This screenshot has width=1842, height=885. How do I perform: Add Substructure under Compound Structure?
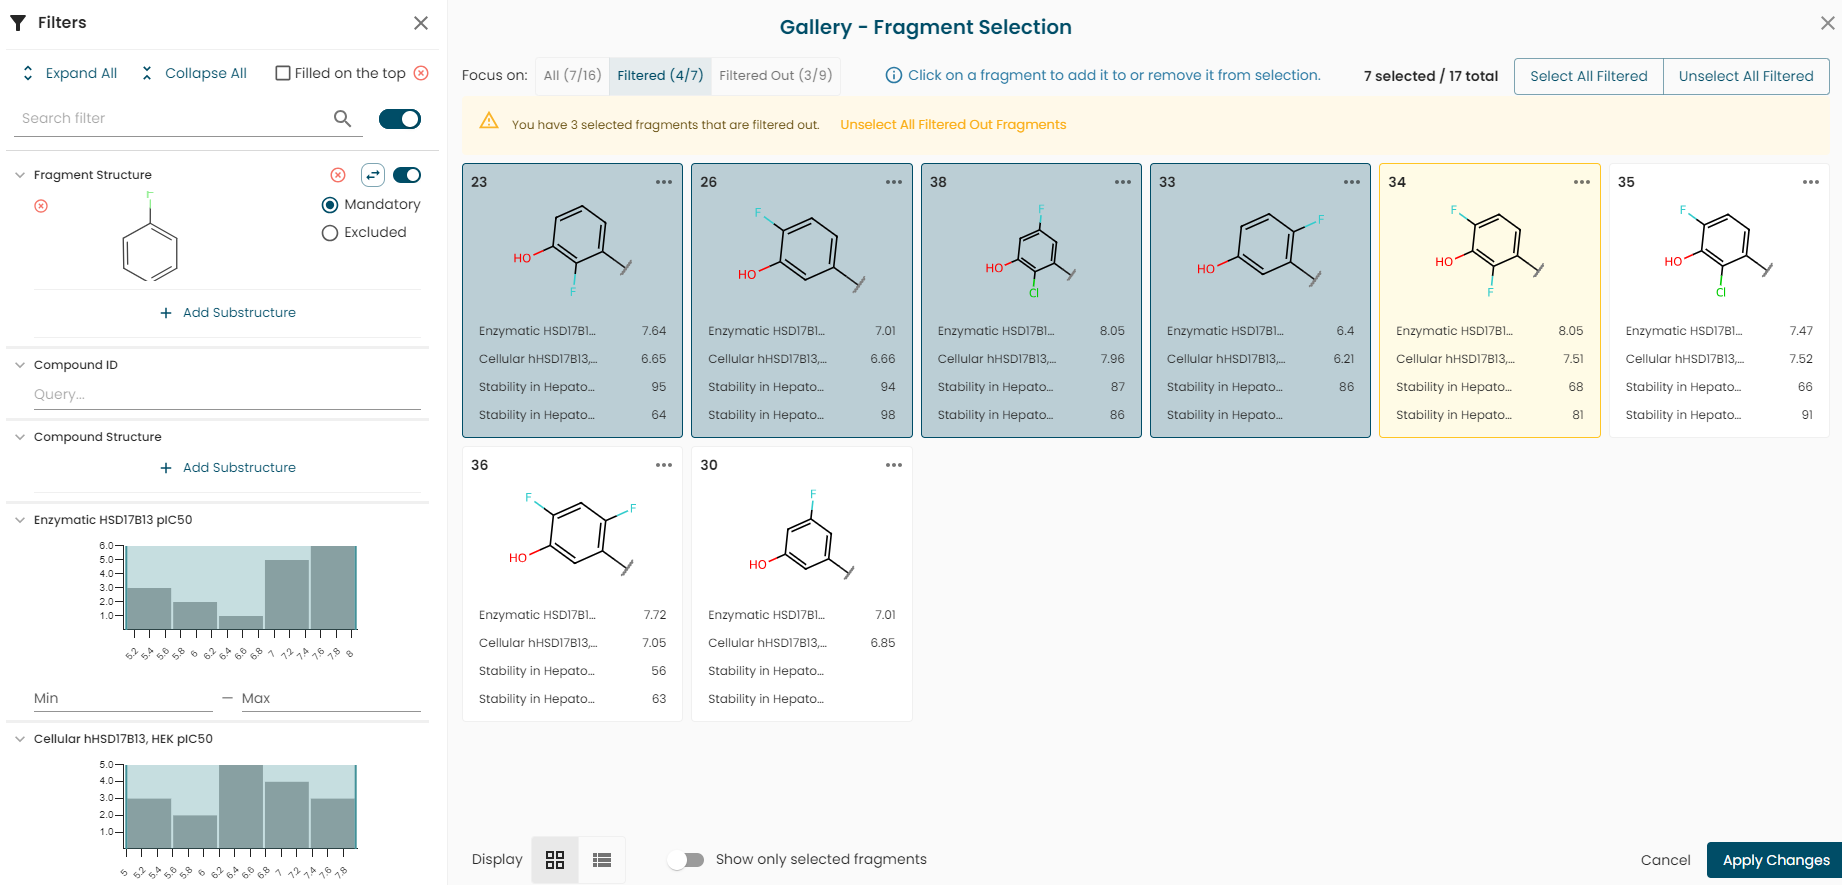pos(228,468)
